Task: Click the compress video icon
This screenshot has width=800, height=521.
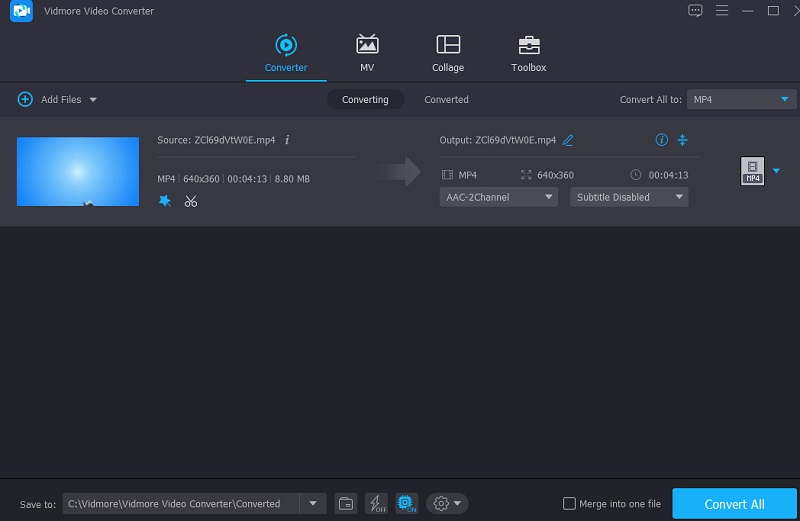Action: click(682, 139)
